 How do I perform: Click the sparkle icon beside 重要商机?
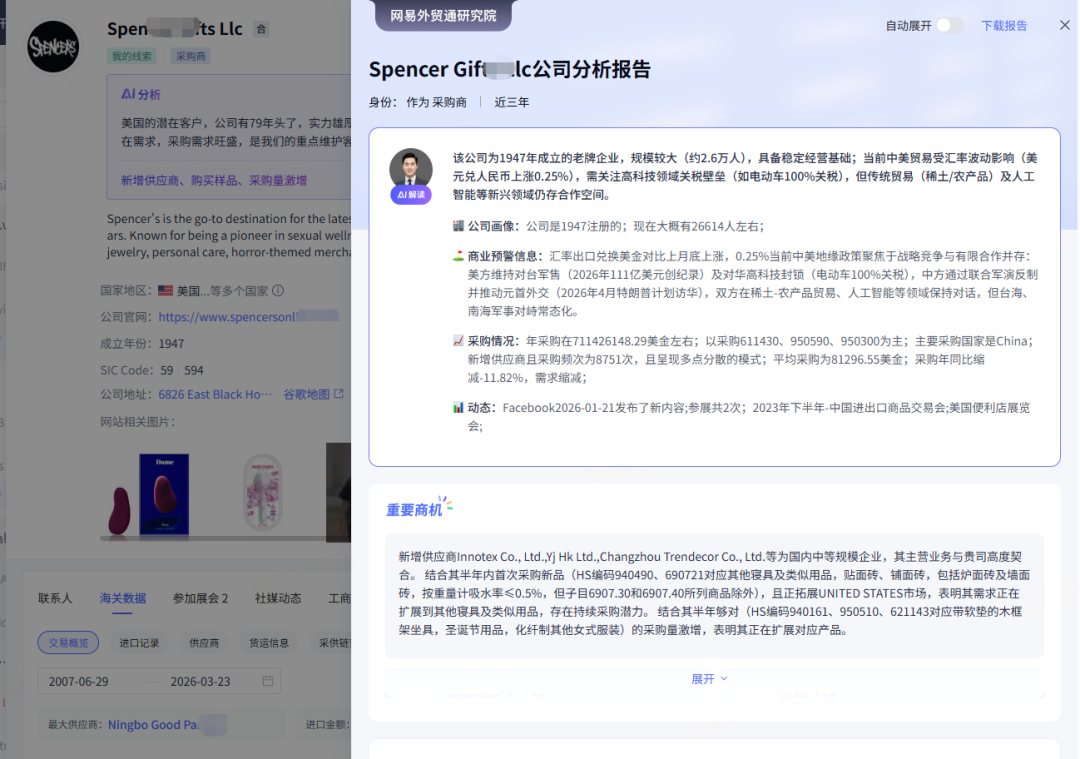(x=446, y=506)
